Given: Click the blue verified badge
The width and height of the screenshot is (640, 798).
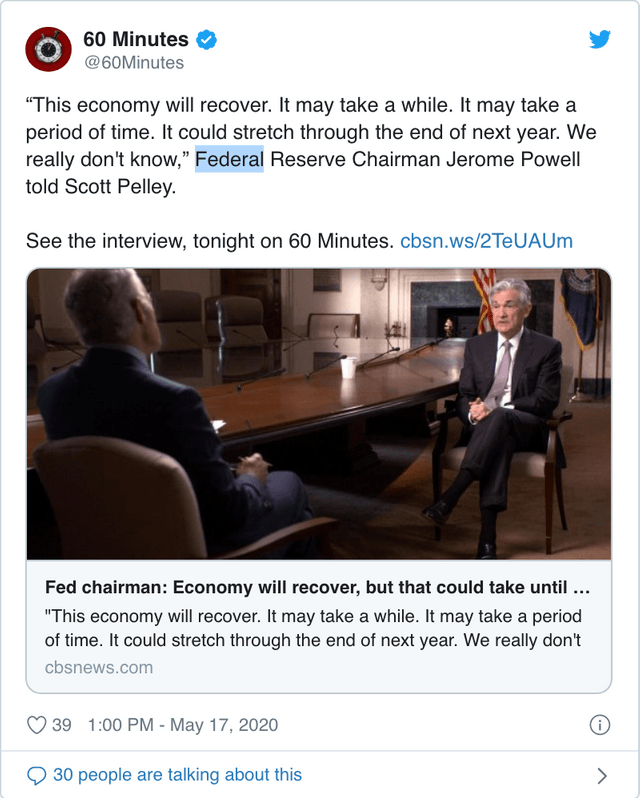Looking at the screenshot, I should (206, 40).
